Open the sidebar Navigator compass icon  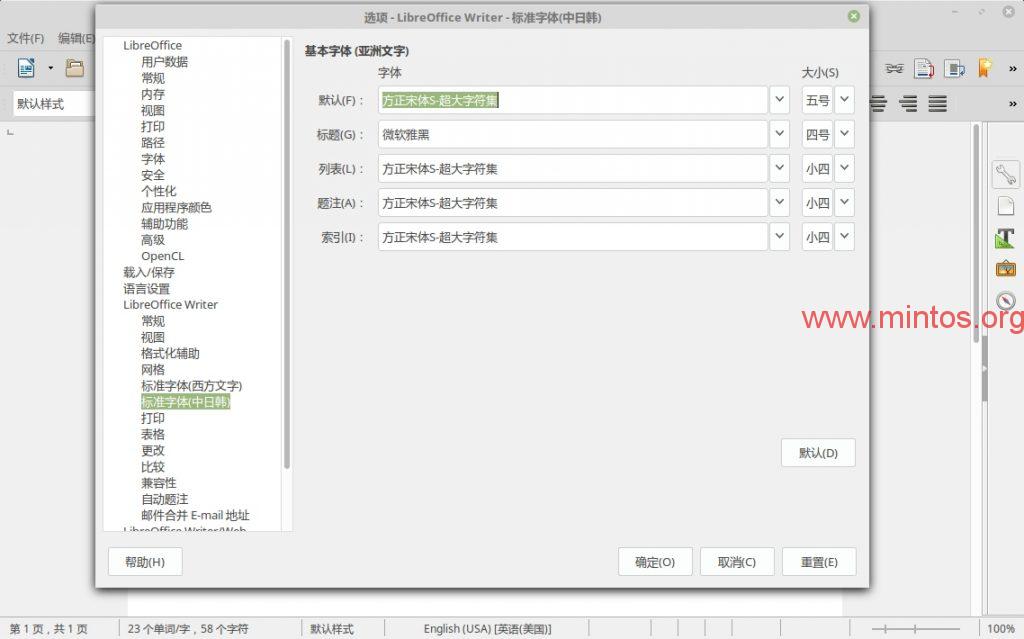pos(1005,301)
